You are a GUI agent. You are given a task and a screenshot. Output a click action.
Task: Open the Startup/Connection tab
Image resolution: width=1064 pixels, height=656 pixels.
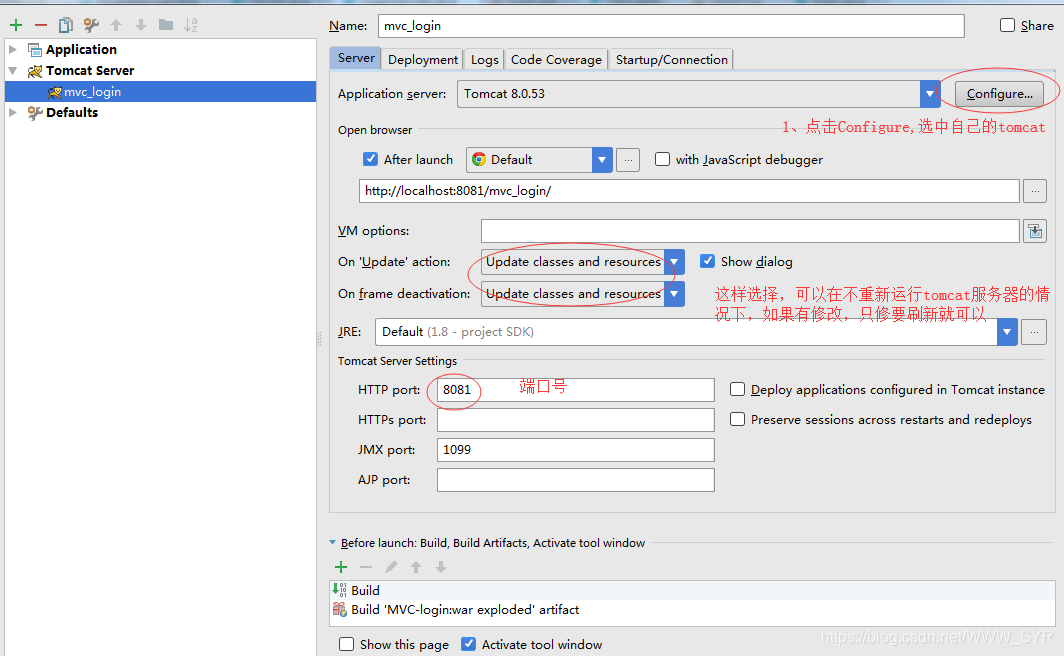(672, 60)
